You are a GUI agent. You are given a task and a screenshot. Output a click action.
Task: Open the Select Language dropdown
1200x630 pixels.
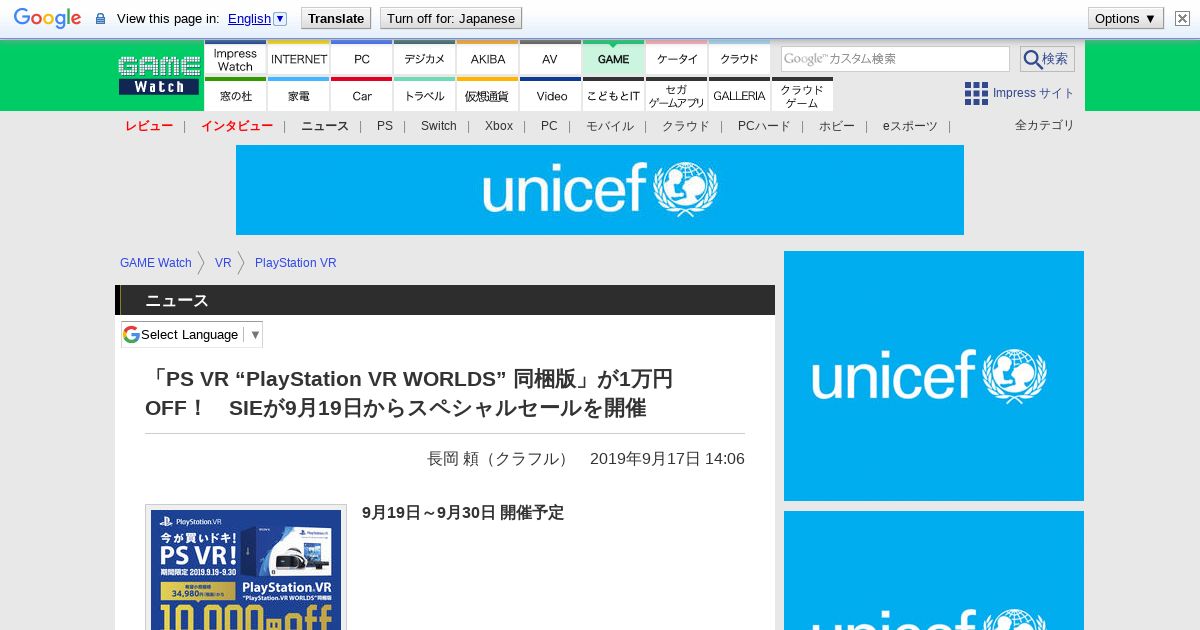click(192, 334)
